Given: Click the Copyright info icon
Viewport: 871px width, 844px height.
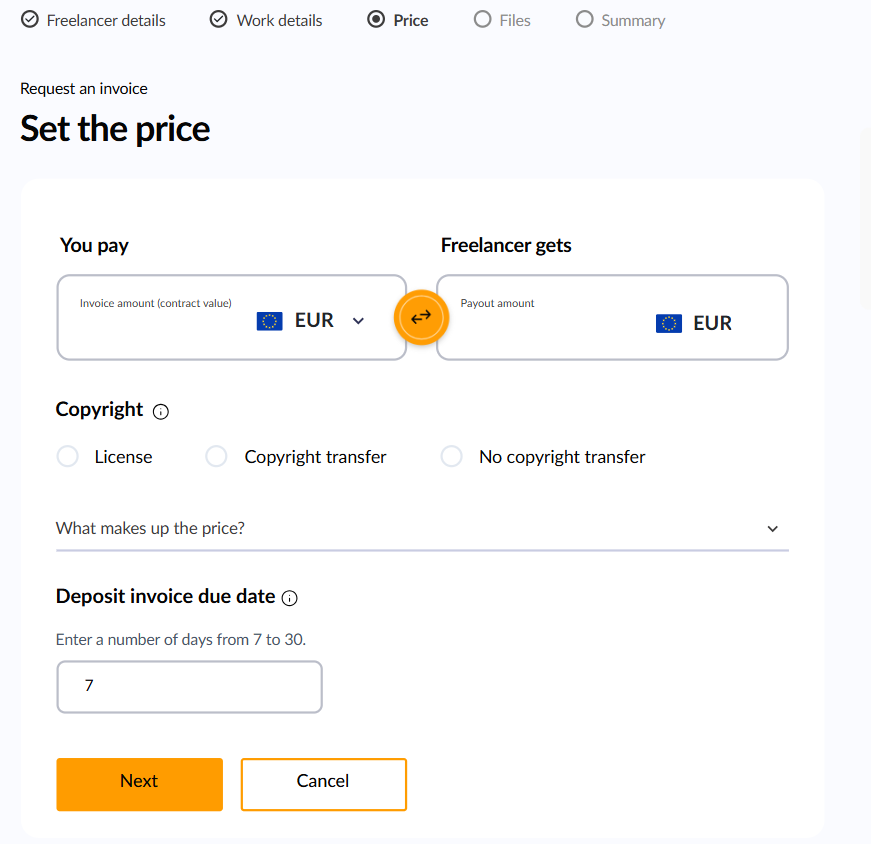Looking at the screenshot, I should [161, 411].
